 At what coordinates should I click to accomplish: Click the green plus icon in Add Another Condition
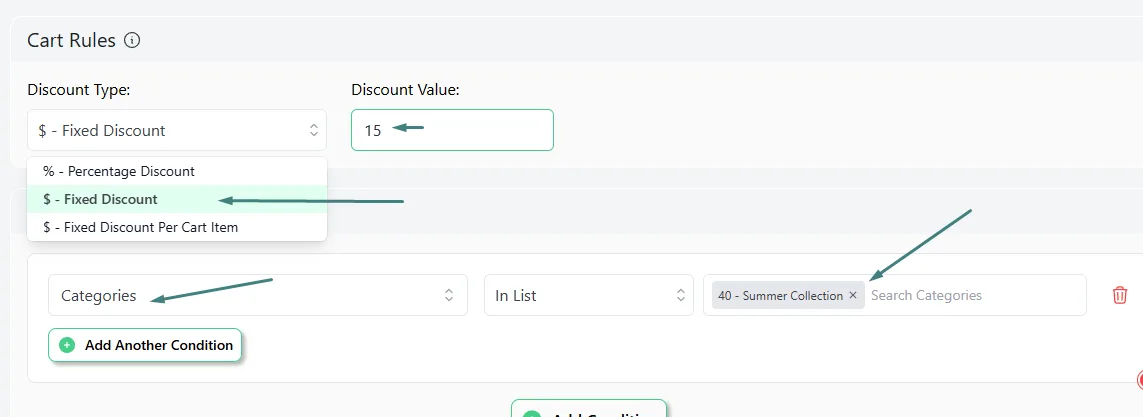click(67, 345)
